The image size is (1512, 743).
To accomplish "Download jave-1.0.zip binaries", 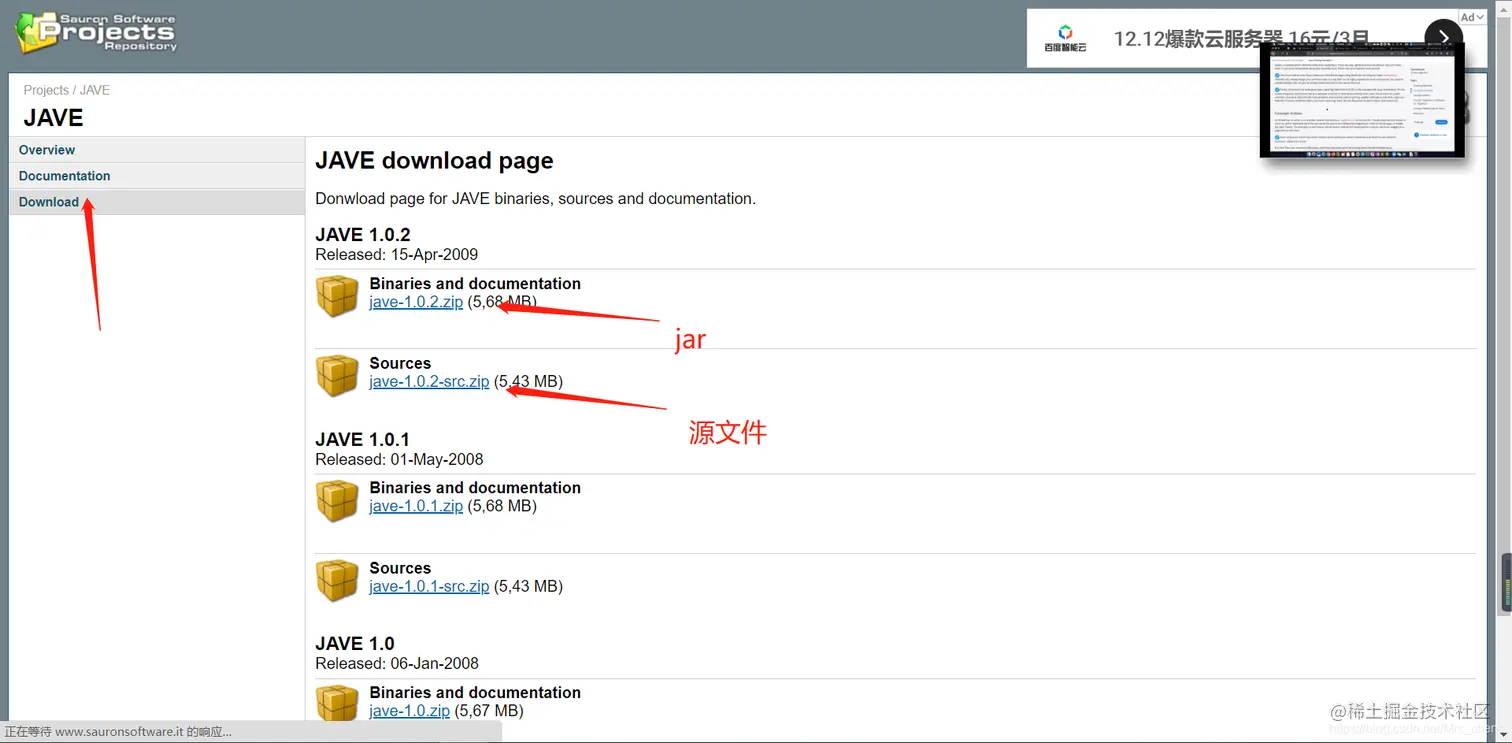I will (410, 711).
